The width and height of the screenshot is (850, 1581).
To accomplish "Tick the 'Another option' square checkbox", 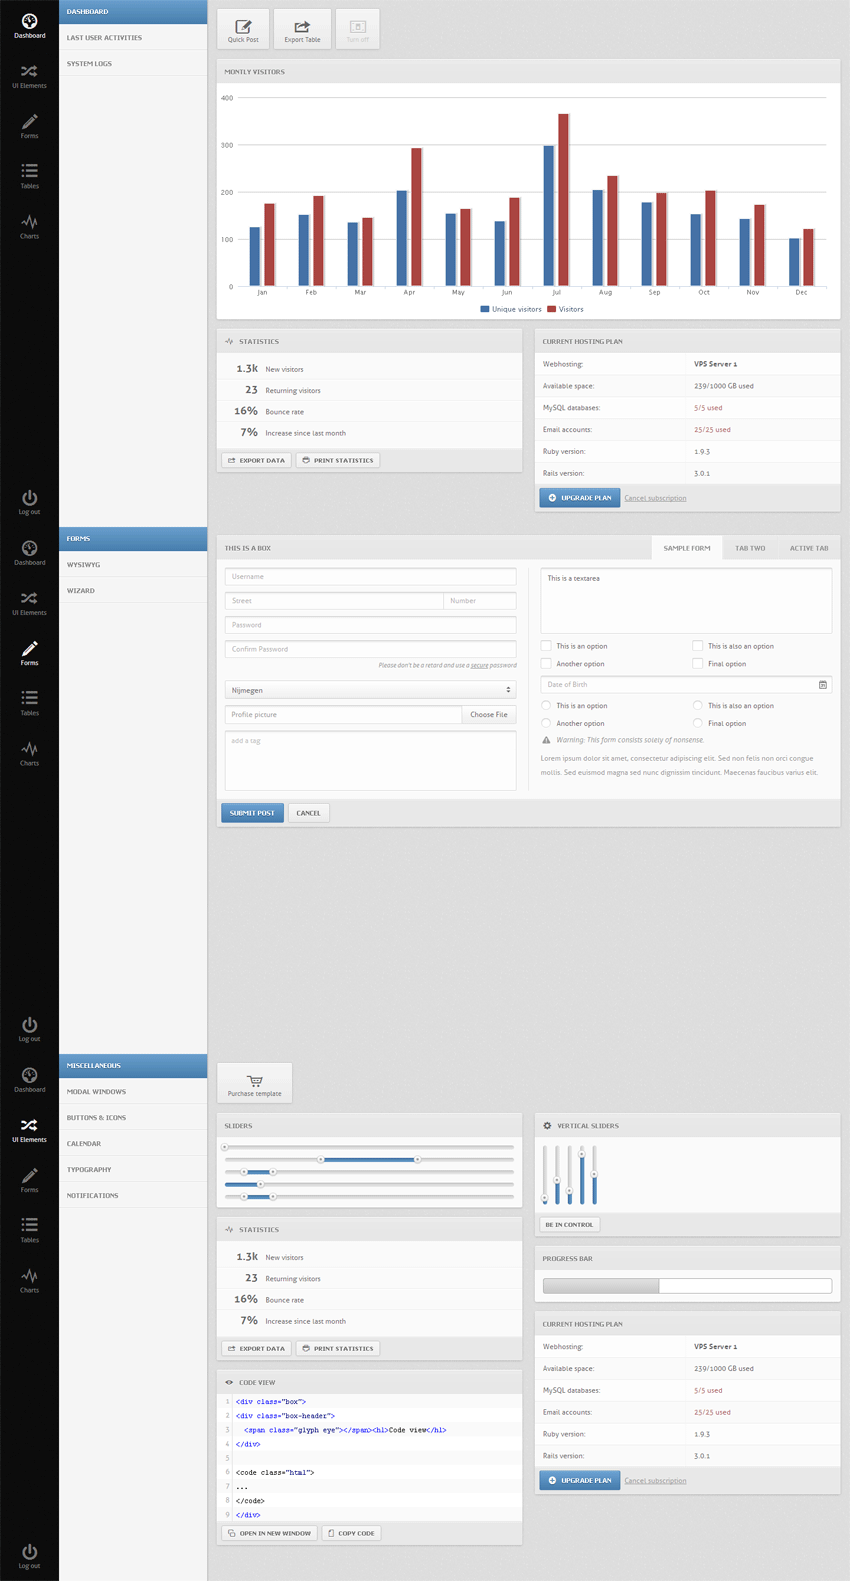I will pyautogui.click(x=547, y=664).
